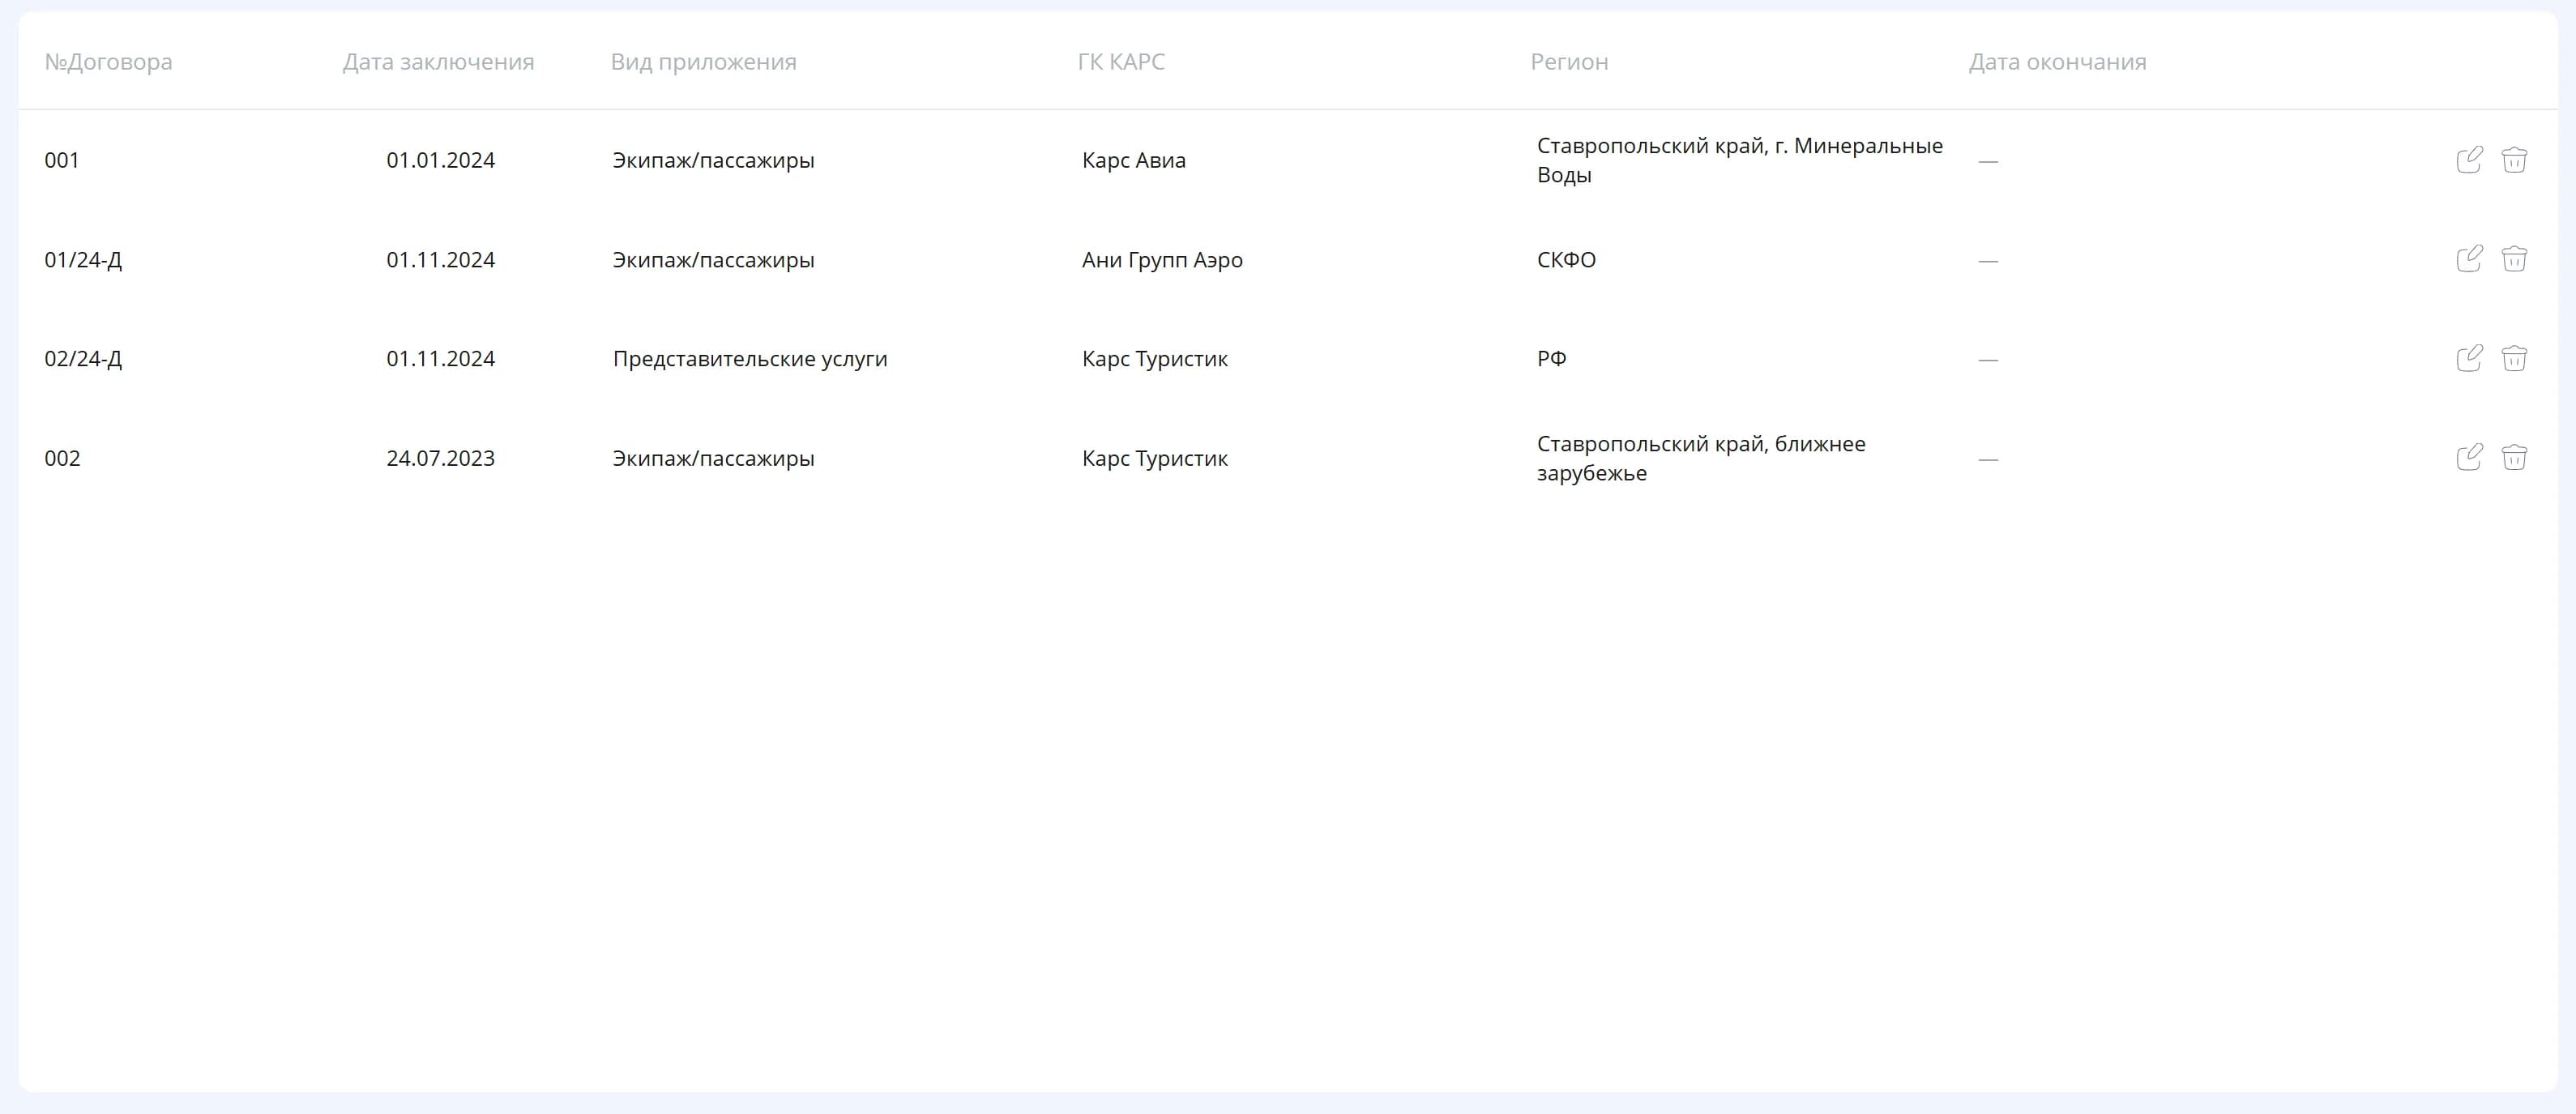Select the СКФО region cell
The height and width of the screenshot is (1114, 2576).
click(x=1566, y=260)
